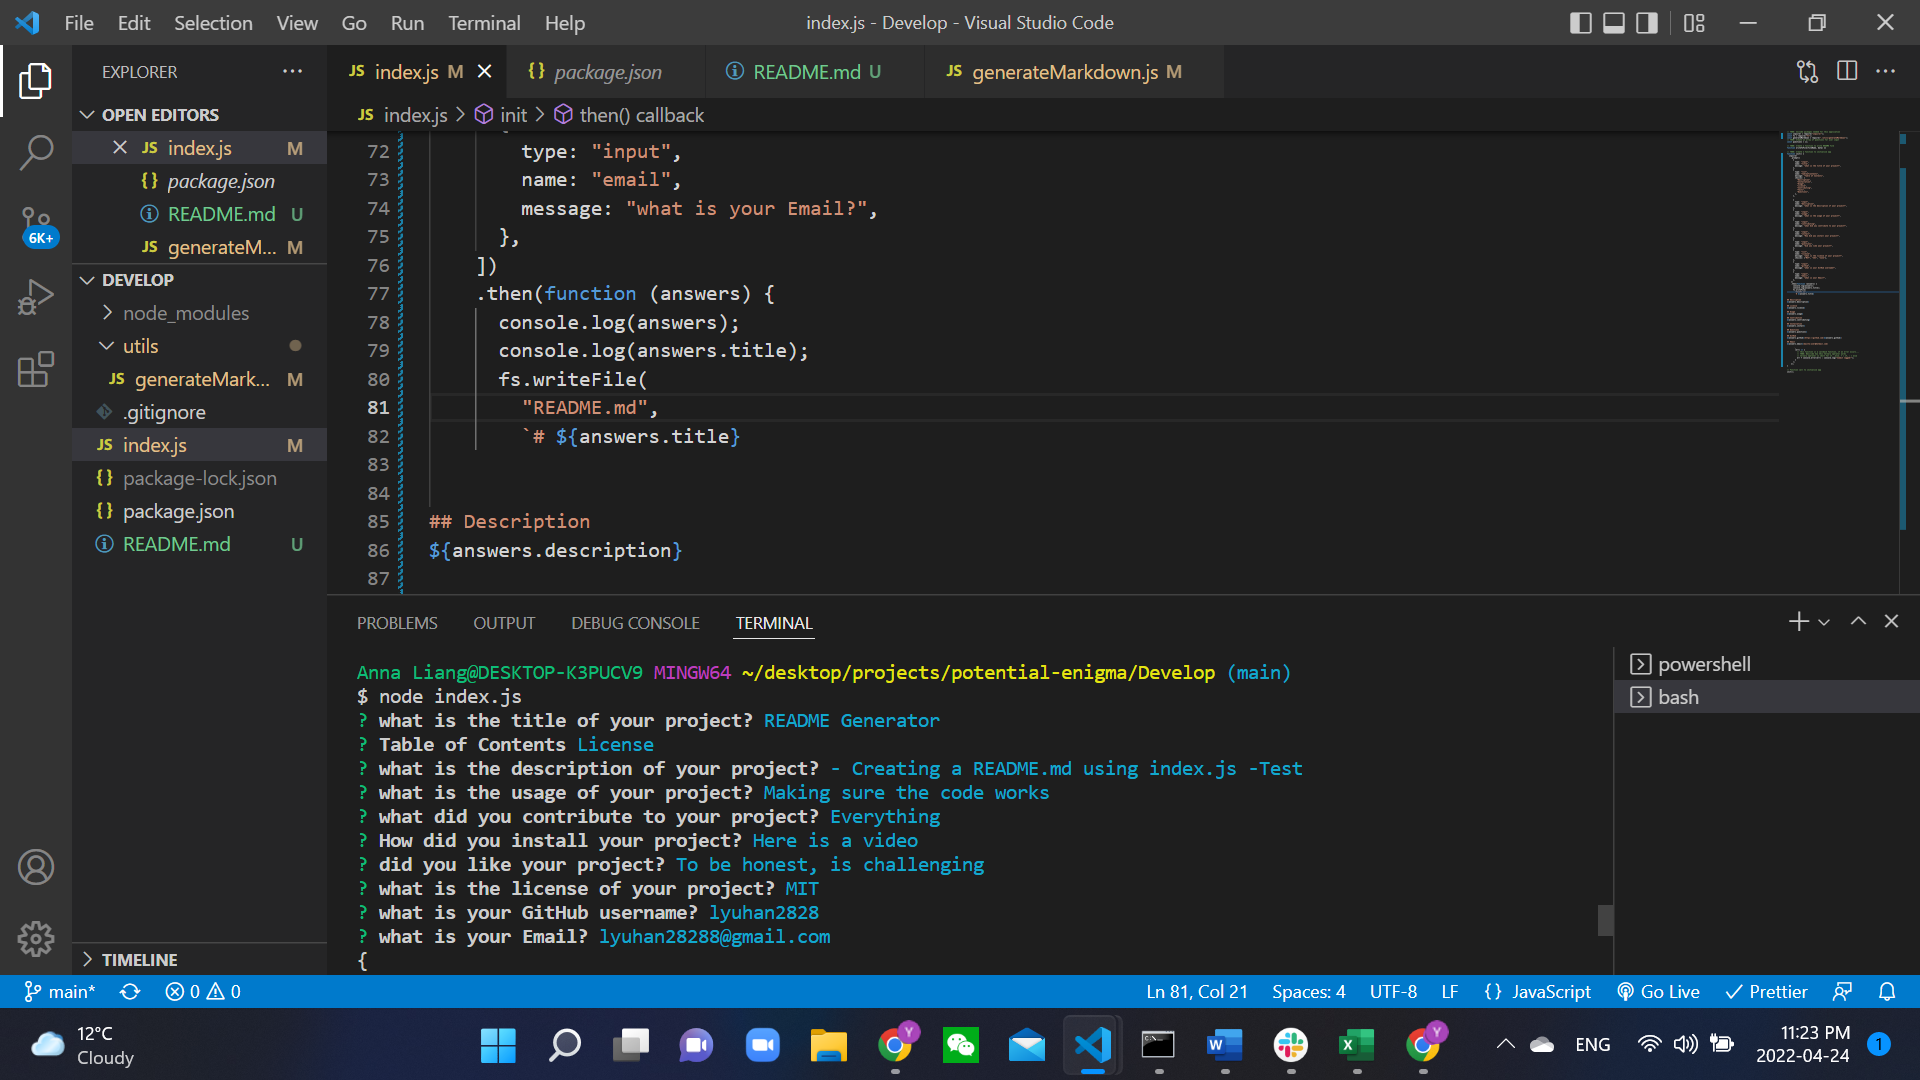1920x1080 pixels.
Task: Open the Run and Debug view
Action: pos(36,297)
